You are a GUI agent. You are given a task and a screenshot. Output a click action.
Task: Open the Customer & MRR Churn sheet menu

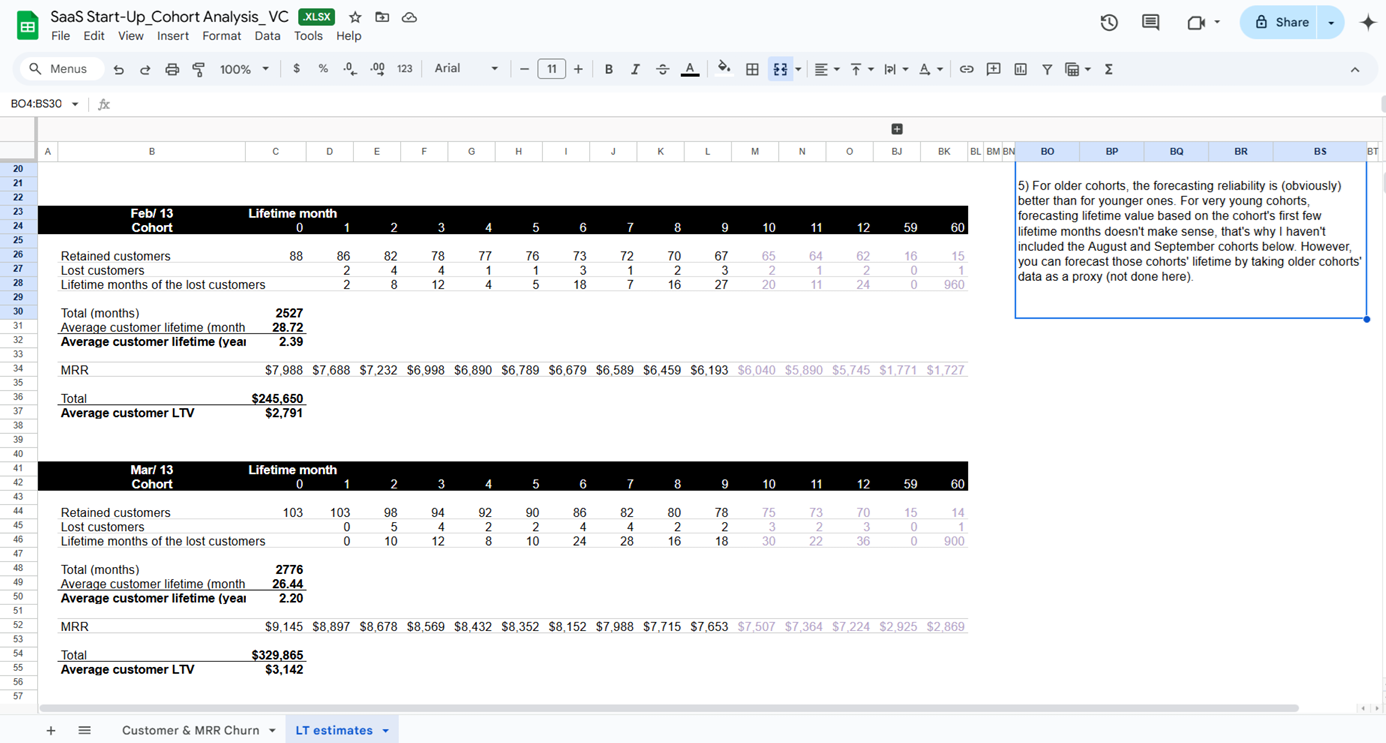pyautogui.click(x=272, y=730)
